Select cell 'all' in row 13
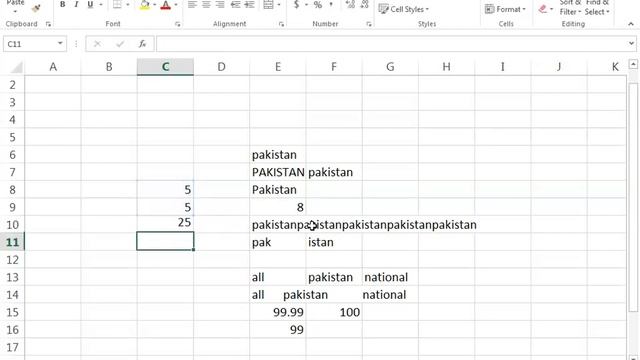Viewport: 640px width, 360px height. coord(278,277)
